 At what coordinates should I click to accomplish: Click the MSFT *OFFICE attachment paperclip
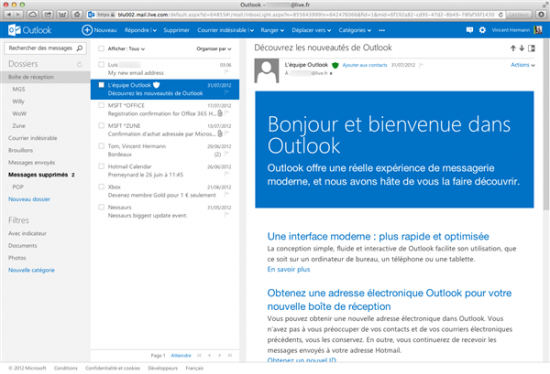point(220,113)
